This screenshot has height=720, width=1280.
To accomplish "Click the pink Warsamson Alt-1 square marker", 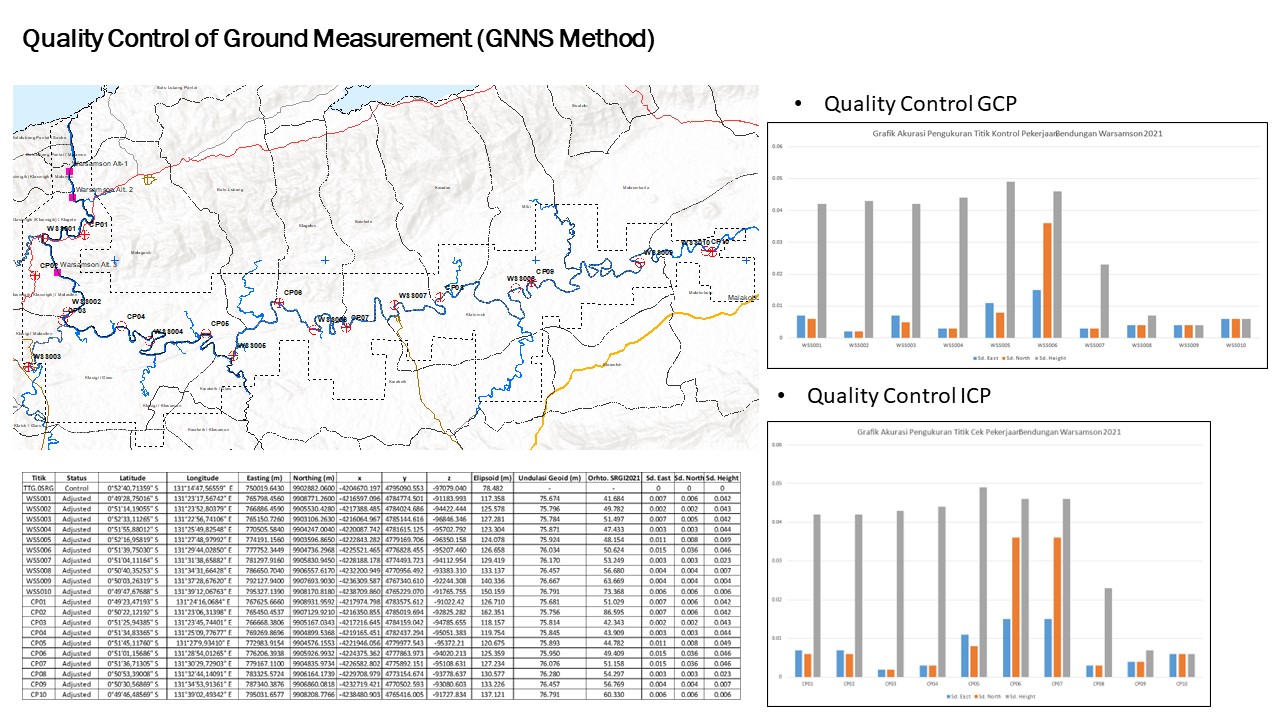I will 71,172.
